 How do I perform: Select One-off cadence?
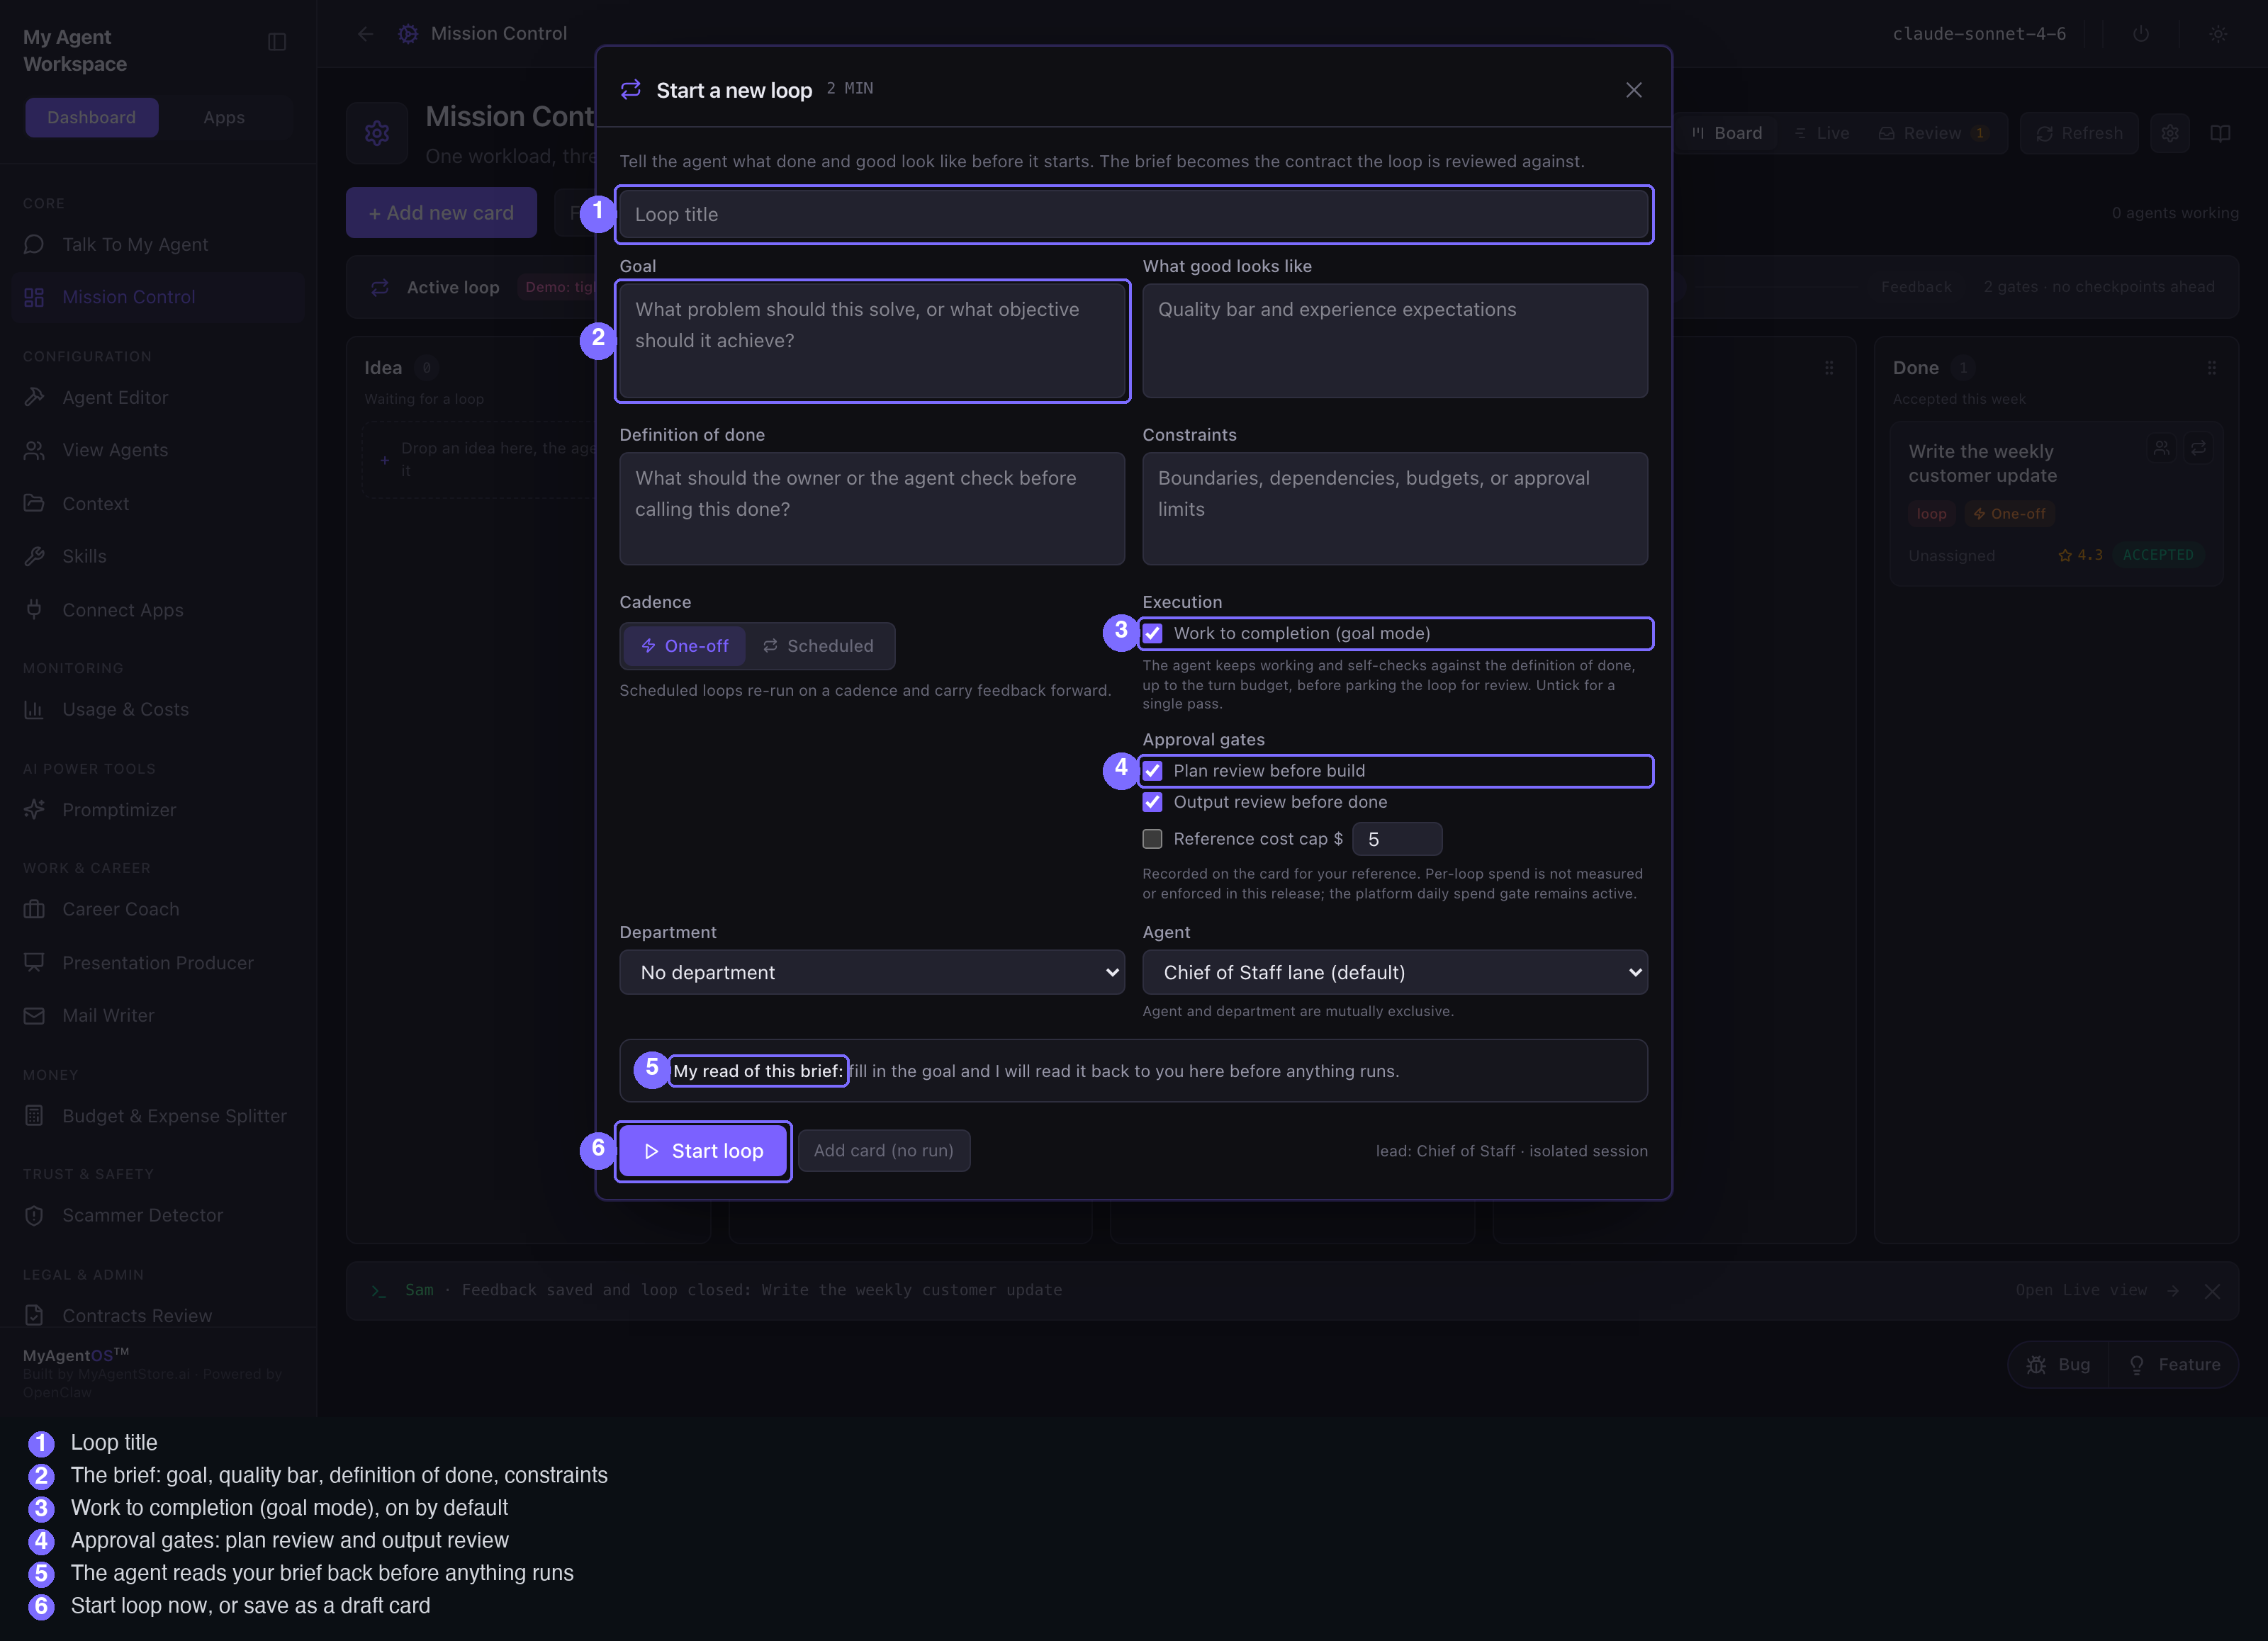(x=684, y=646)
